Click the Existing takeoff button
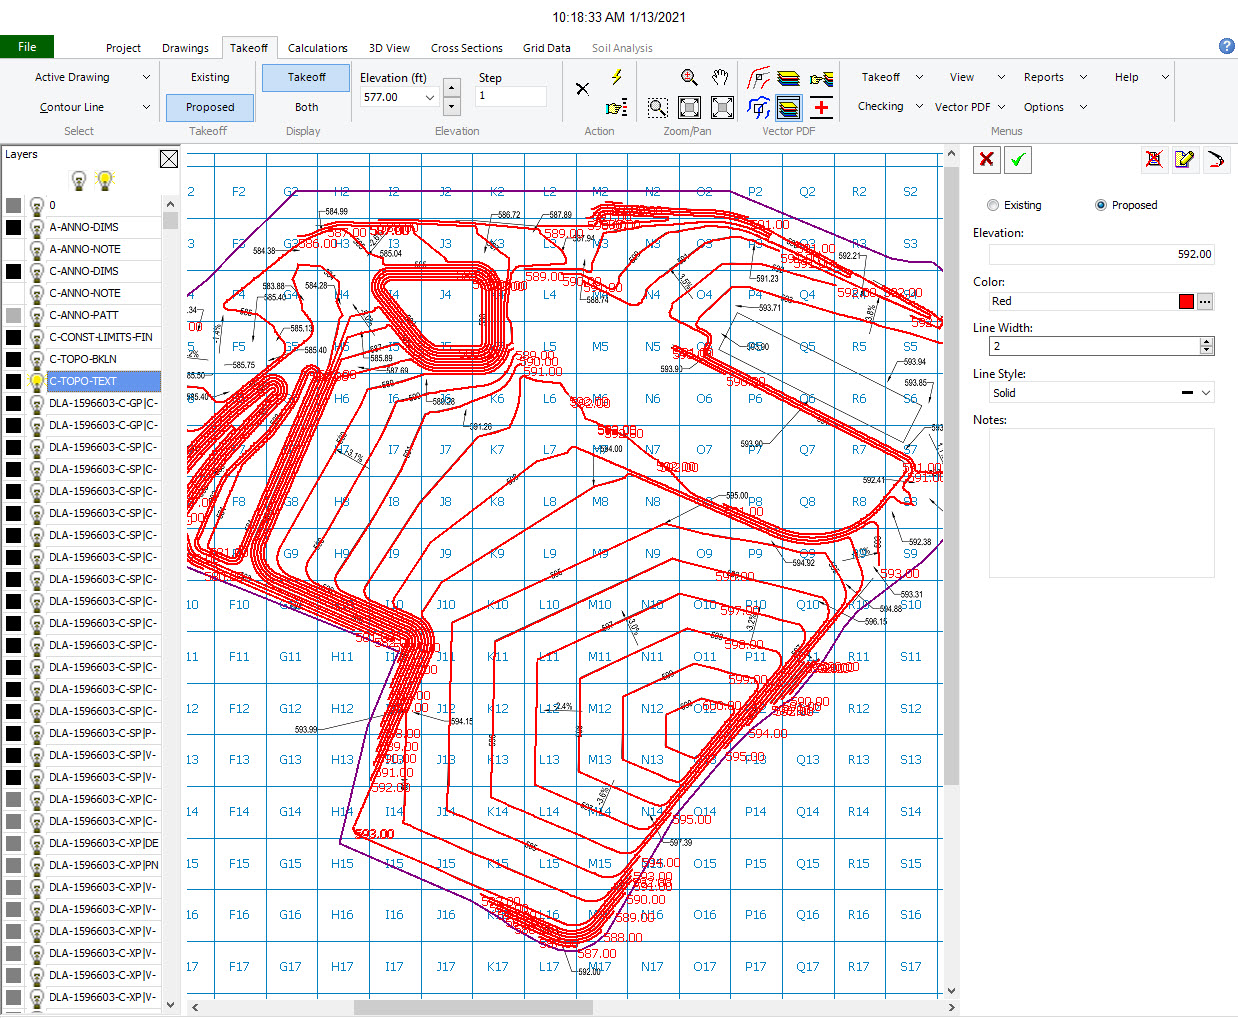The width and height of the screenshot is (1238, 1018). (210, 77)
